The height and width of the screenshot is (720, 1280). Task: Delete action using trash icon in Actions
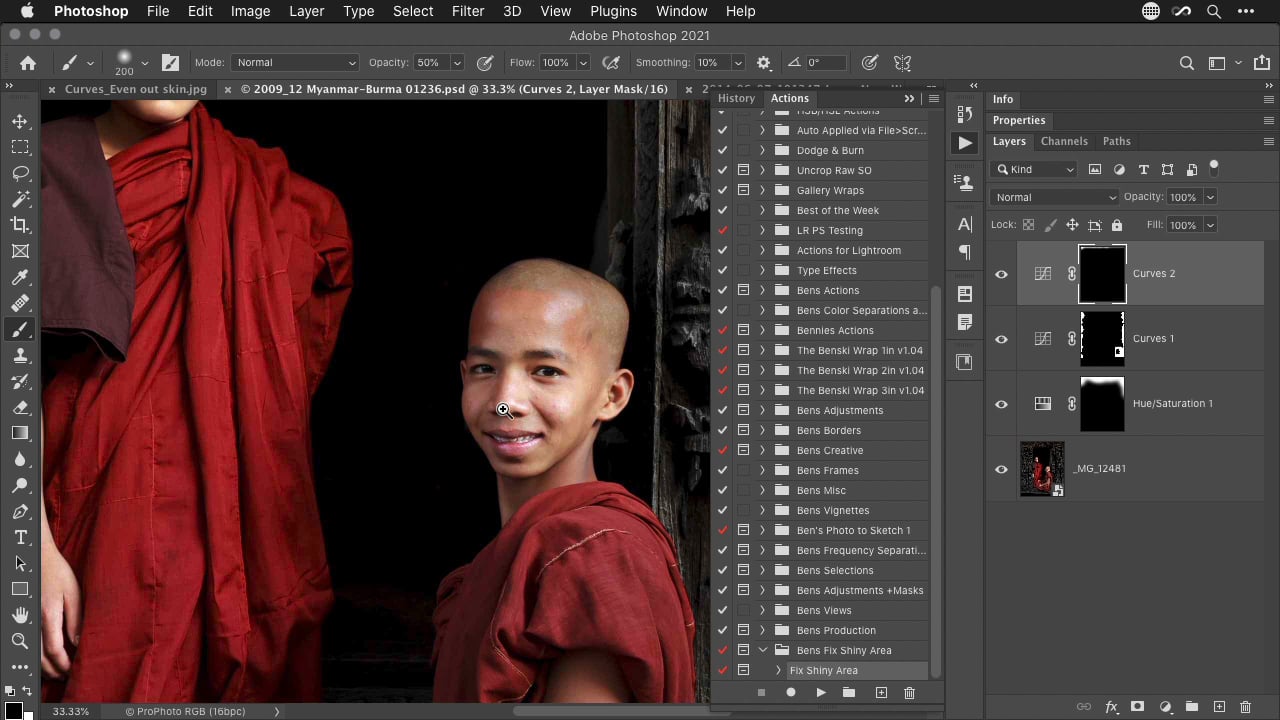pos(909,692)
